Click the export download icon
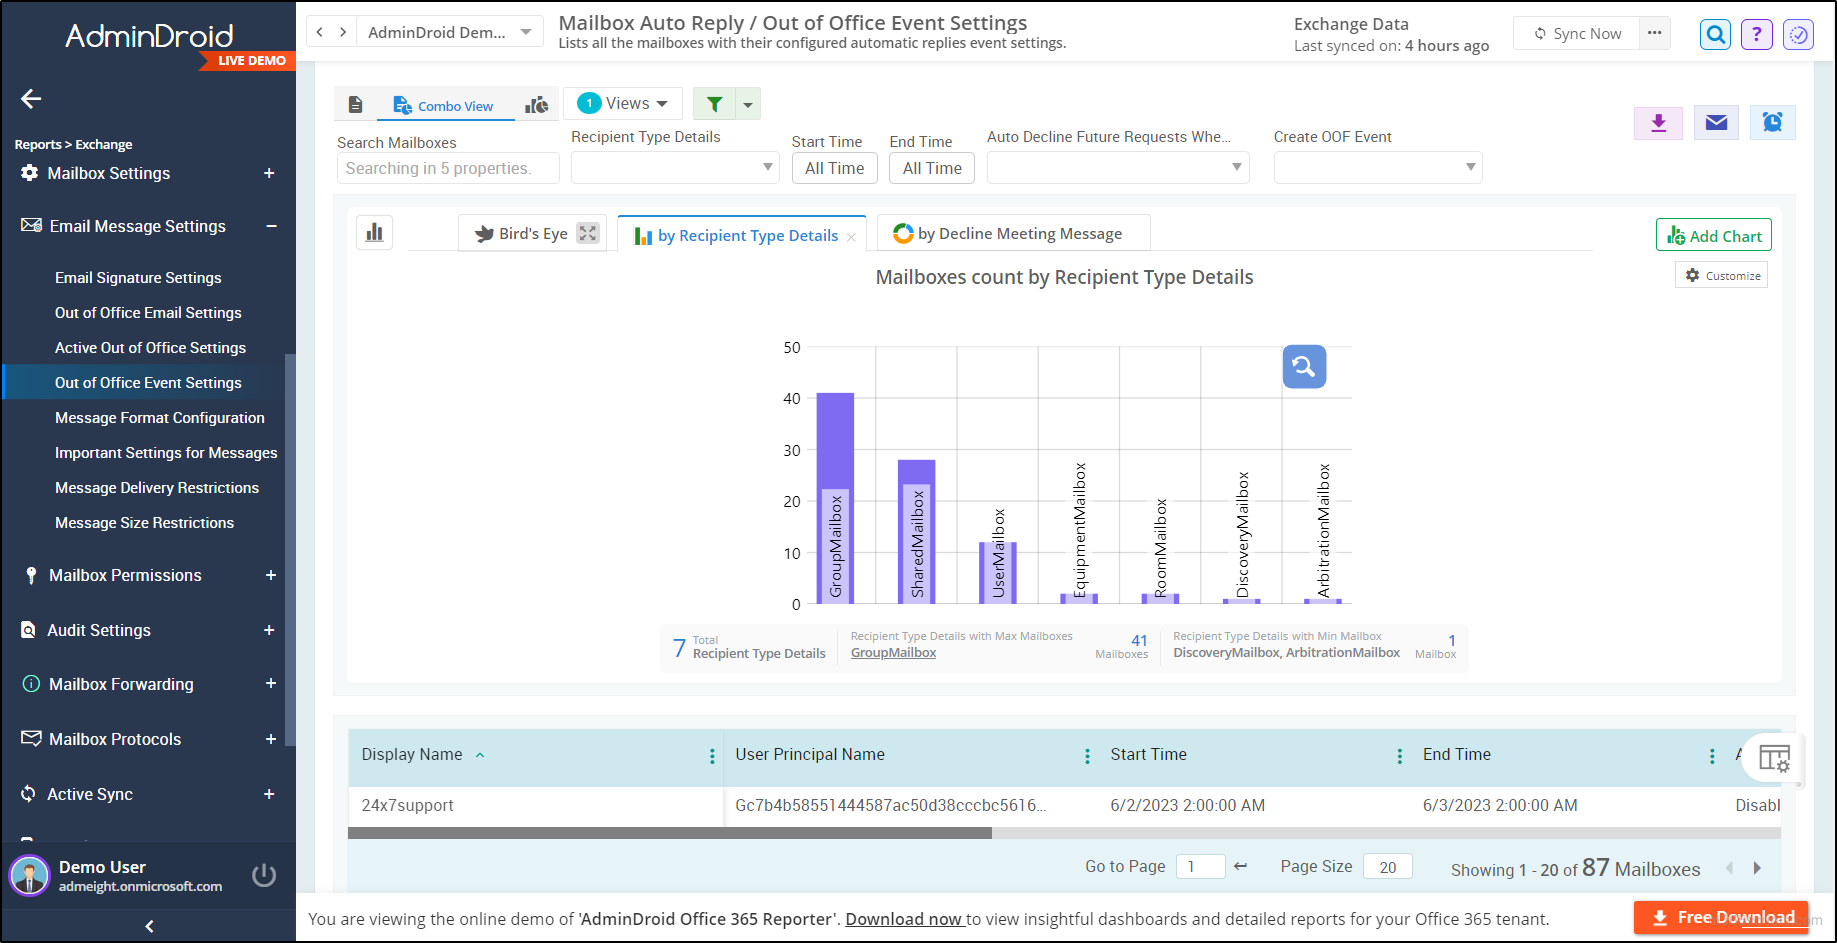Viewport: 1837px width, 943px height. (x=1658, y=123)
